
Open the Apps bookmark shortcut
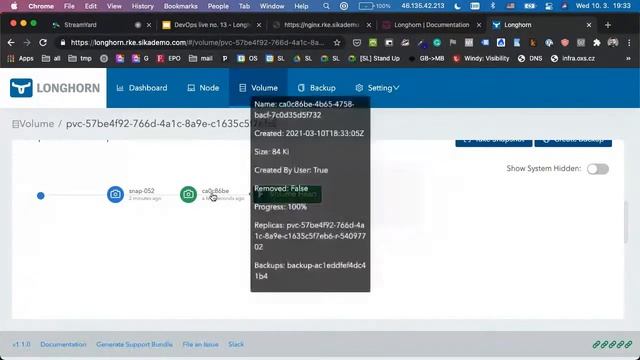tap(21, 58)
